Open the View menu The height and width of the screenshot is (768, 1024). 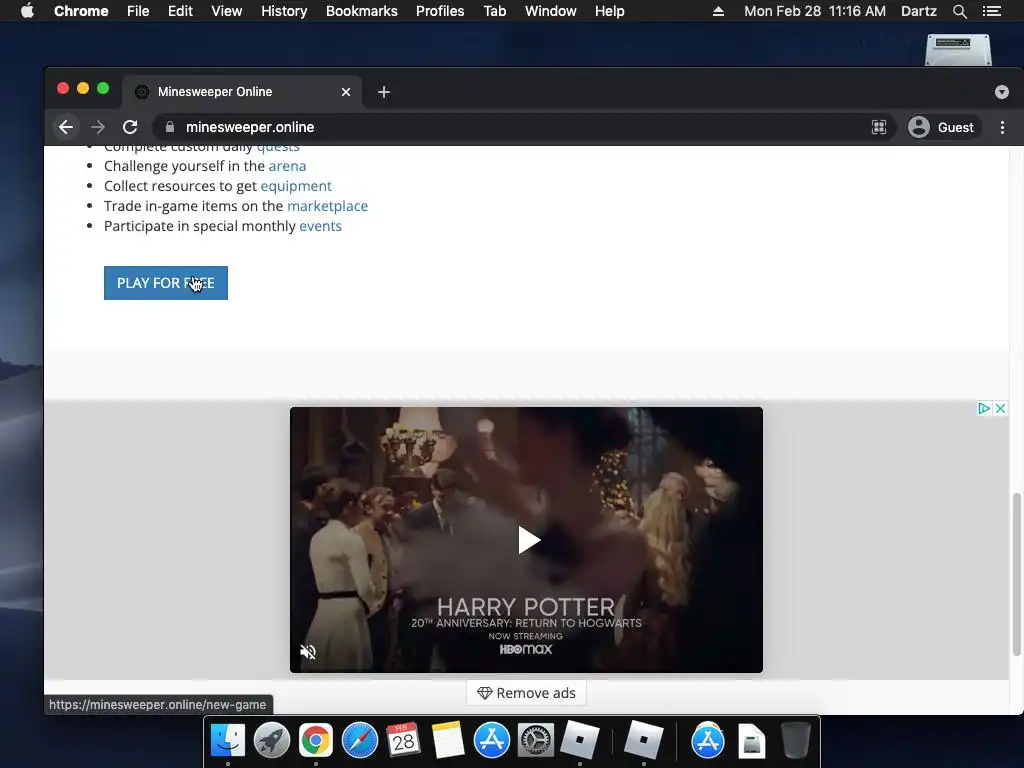(x=227, y=11)
